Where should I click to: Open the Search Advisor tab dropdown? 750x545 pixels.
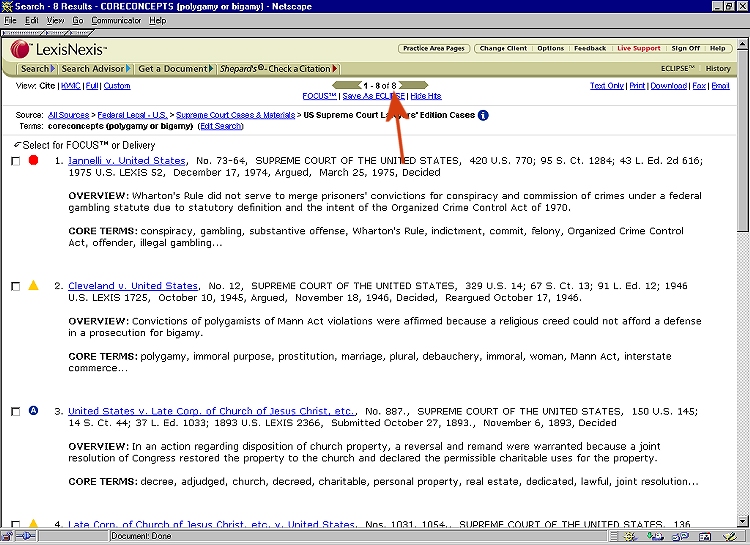click(x=95, y=69)
